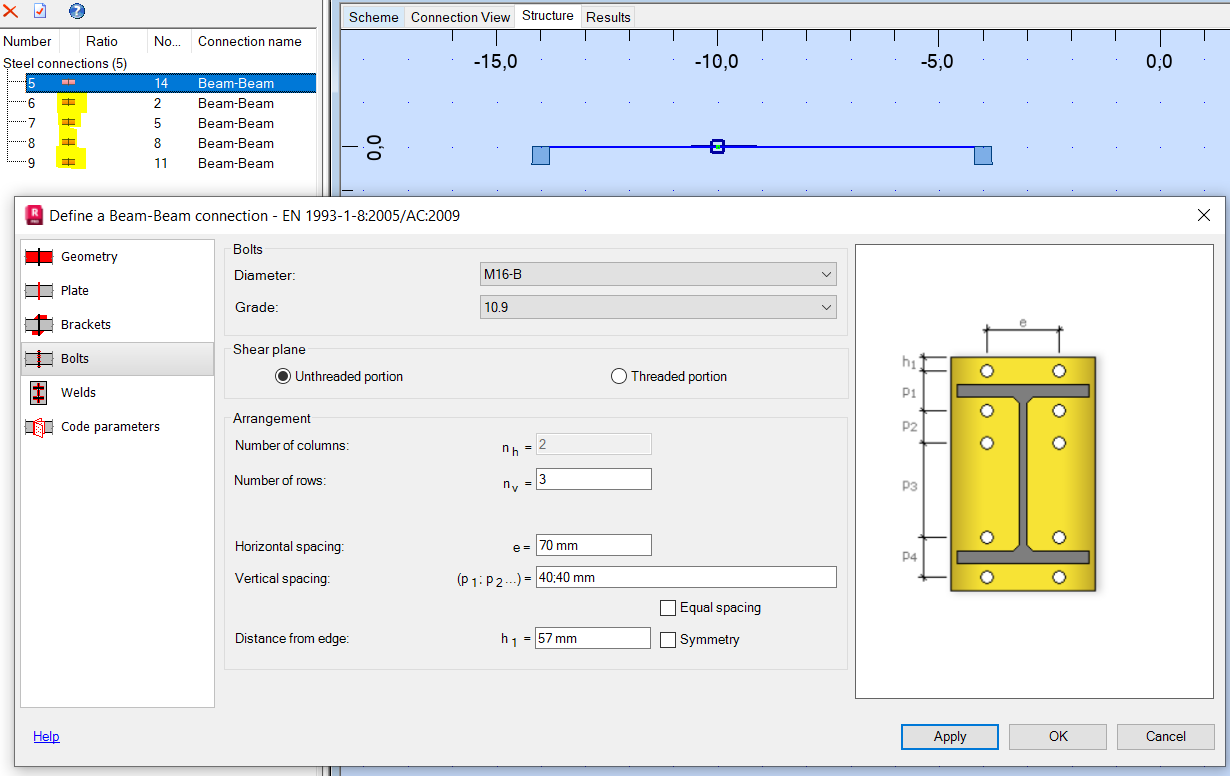Enable the Symmetry checkbox
This screenshot has height=776, width=1230.
pos(667,640)
